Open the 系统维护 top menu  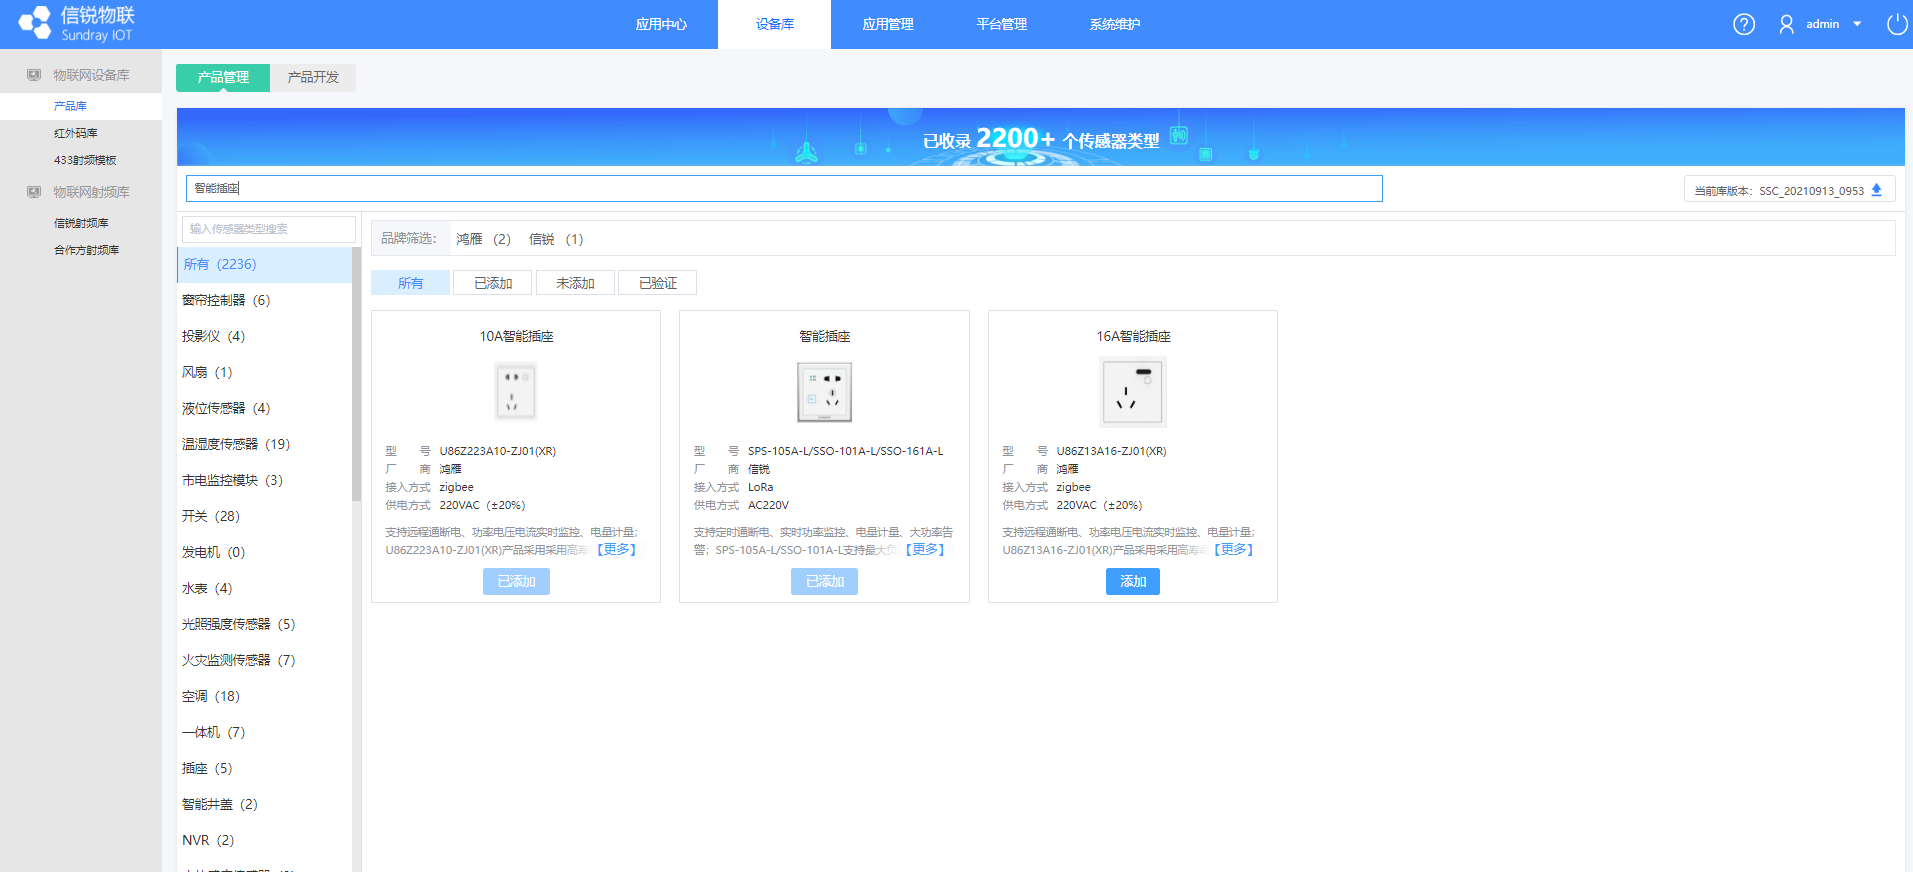pyautogui.click(x=1115, y=24)
